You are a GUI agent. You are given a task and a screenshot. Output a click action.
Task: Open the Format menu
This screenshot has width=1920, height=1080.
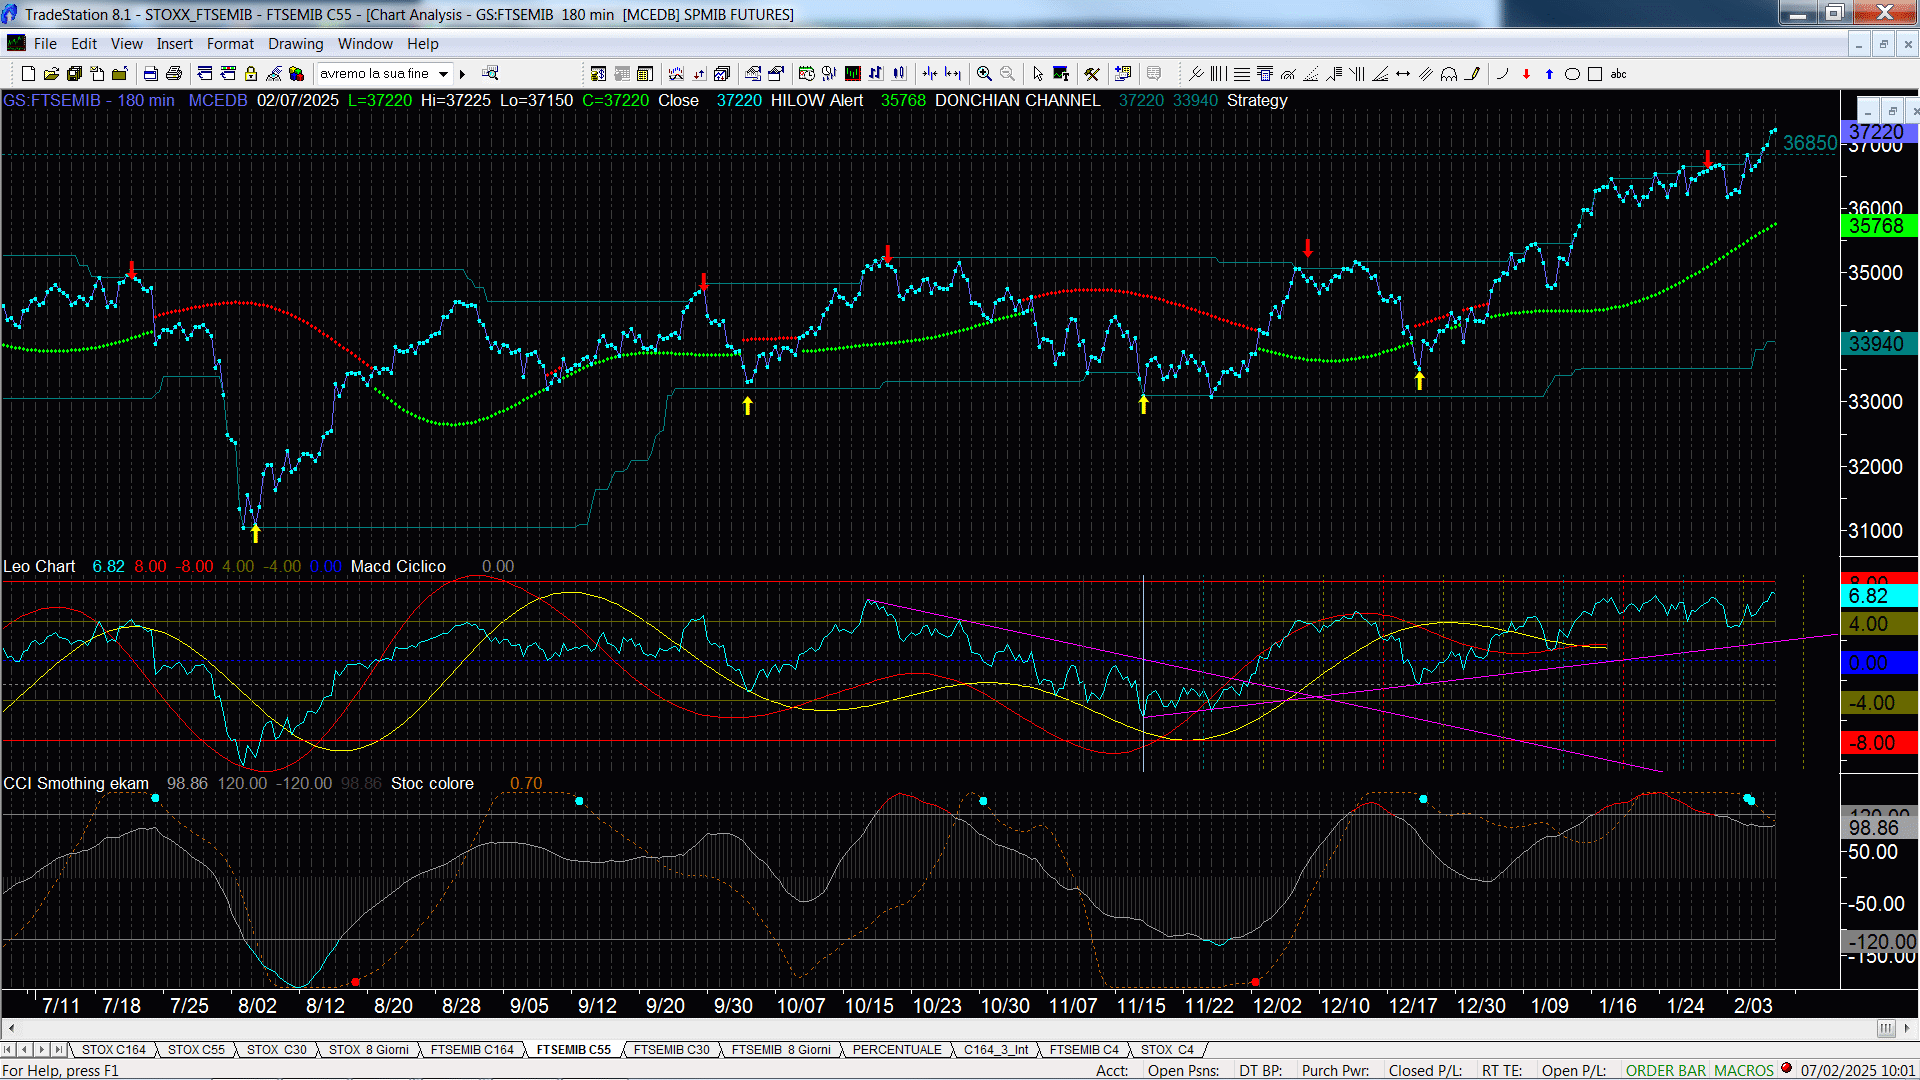[230, 44]
